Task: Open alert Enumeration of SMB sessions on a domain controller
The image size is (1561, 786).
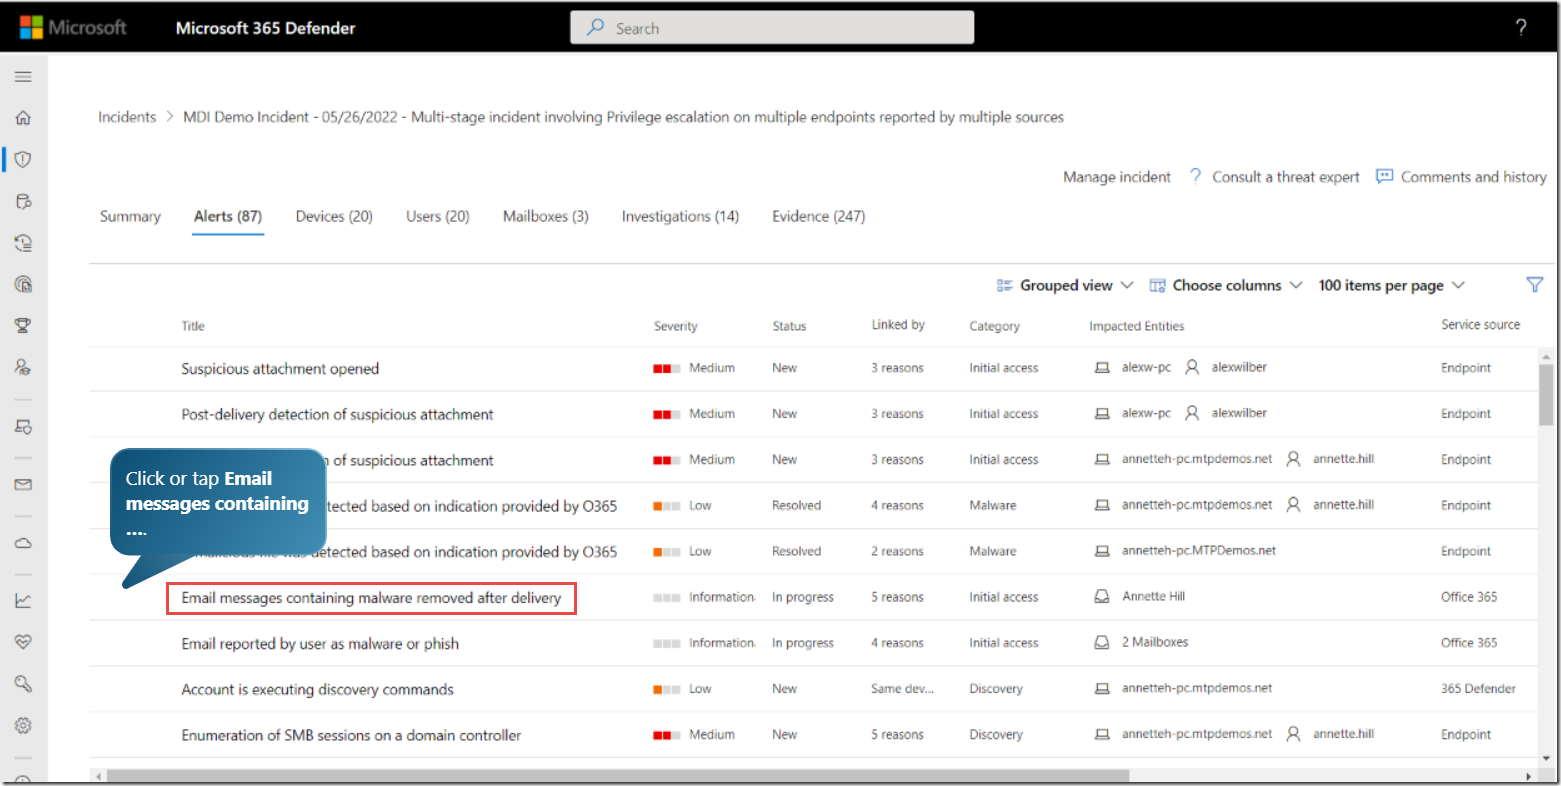Action: [x=351, y=736]
